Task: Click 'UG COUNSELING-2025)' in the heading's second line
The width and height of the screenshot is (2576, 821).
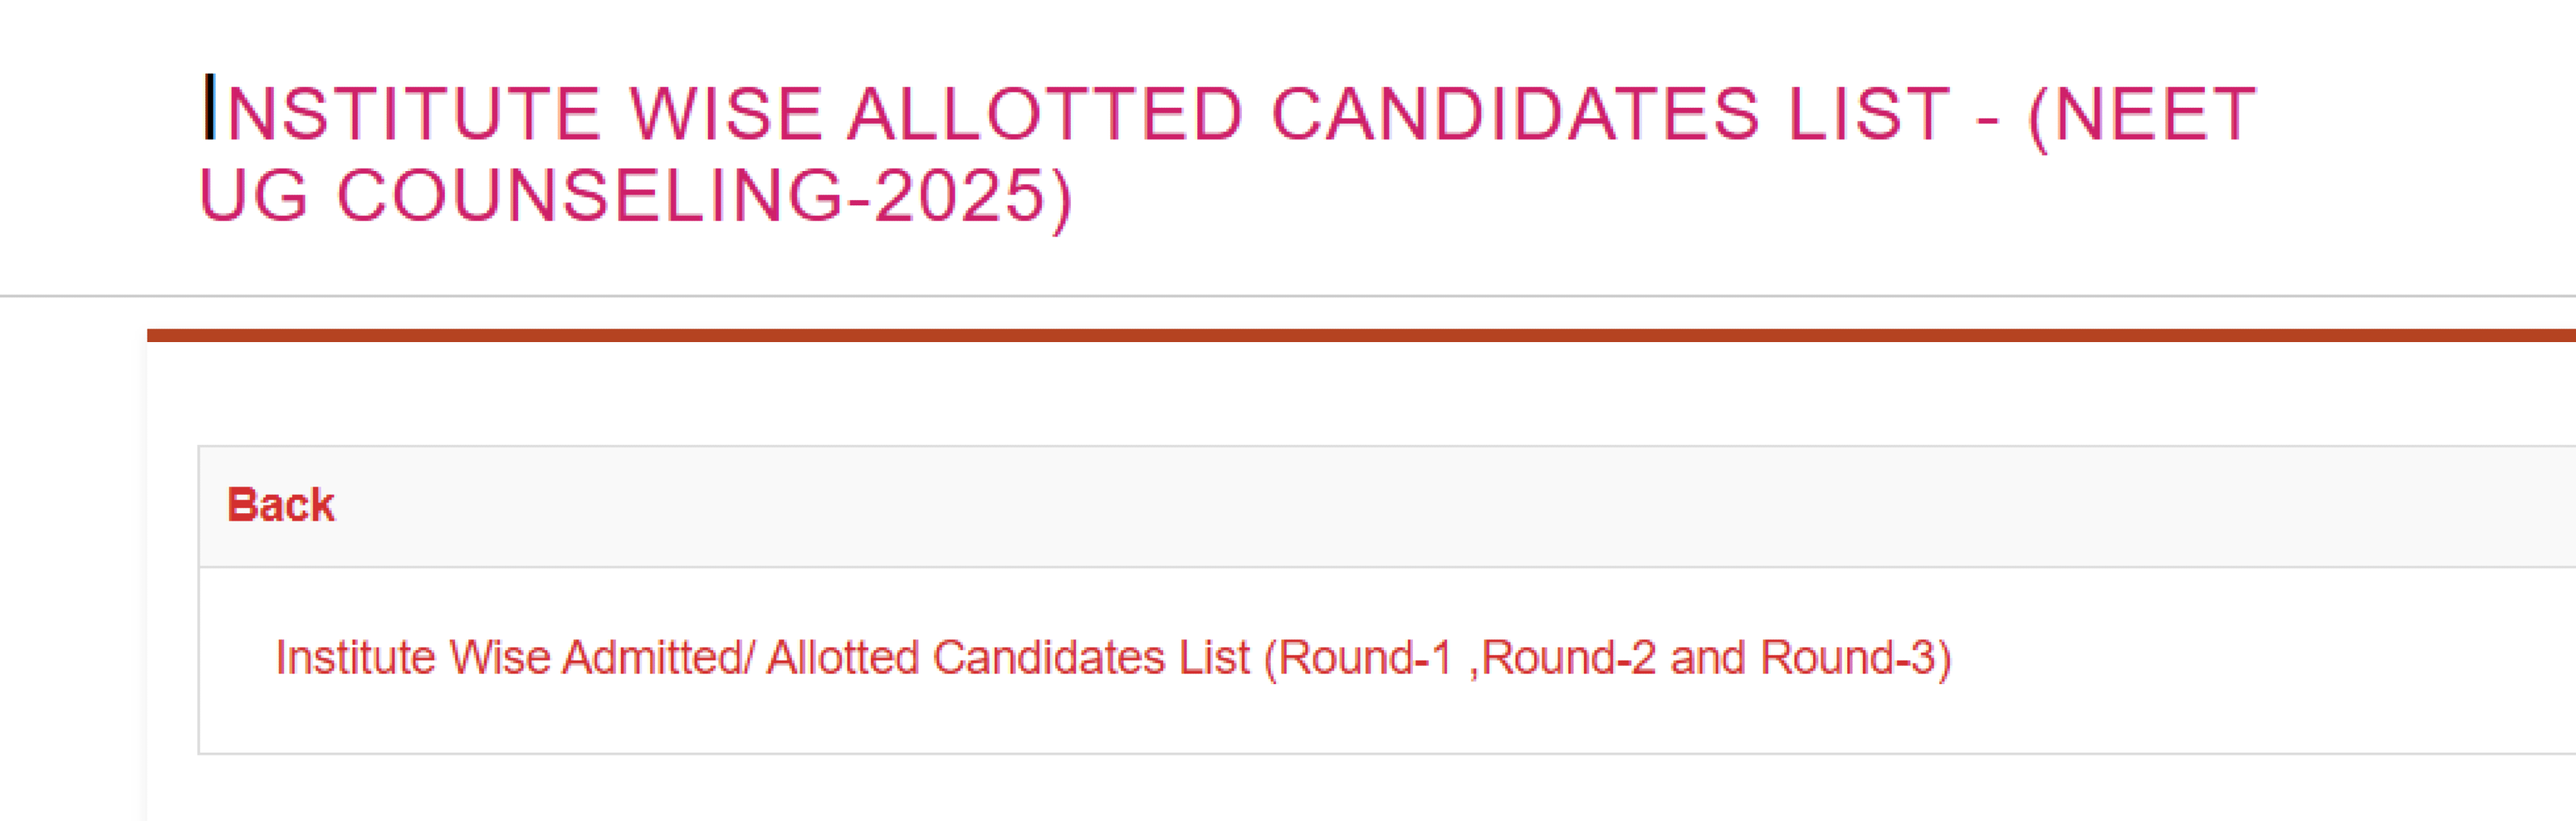Action: [x=636, y=196]
